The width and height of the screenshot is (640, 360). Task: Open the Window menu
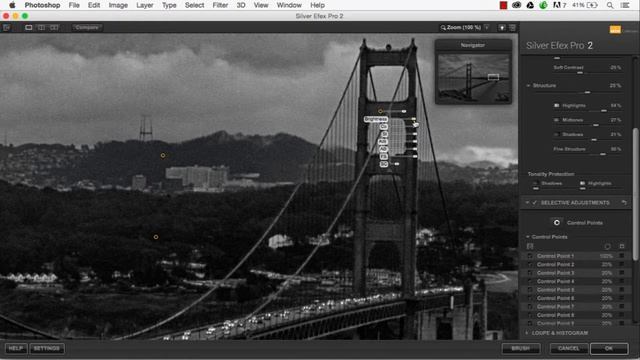click(289, 5)
